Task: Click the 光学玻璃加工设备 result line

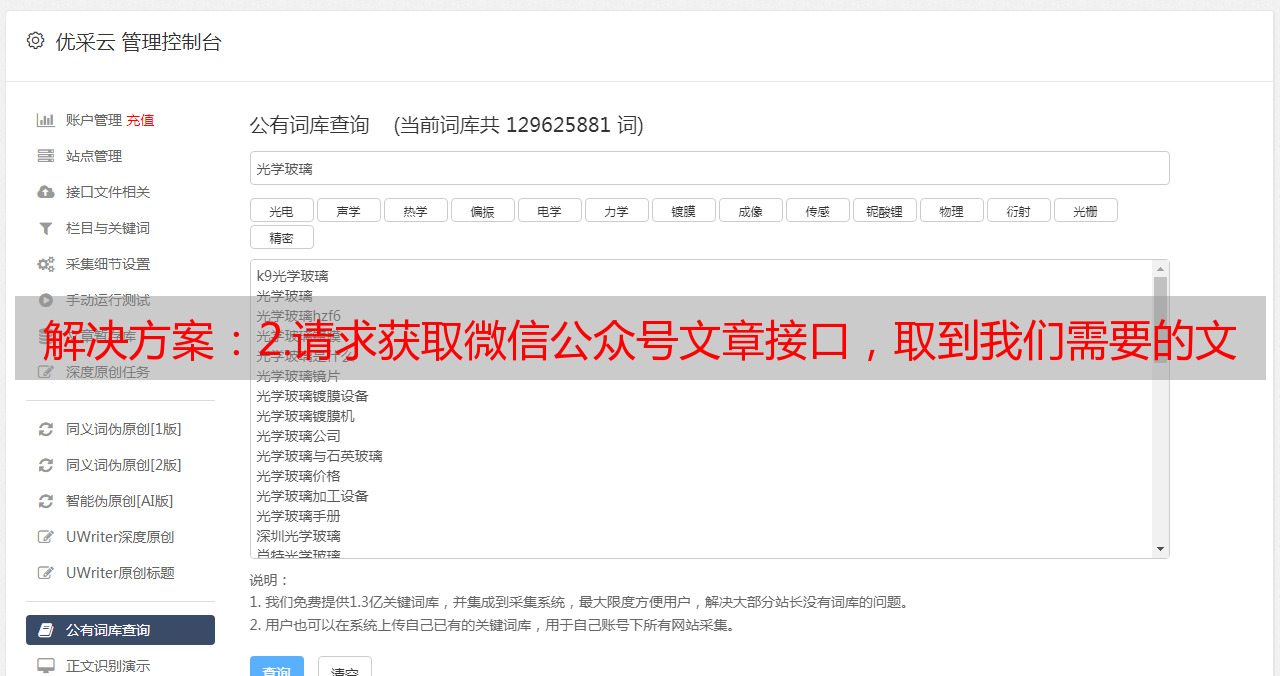Action: [312, 496]
